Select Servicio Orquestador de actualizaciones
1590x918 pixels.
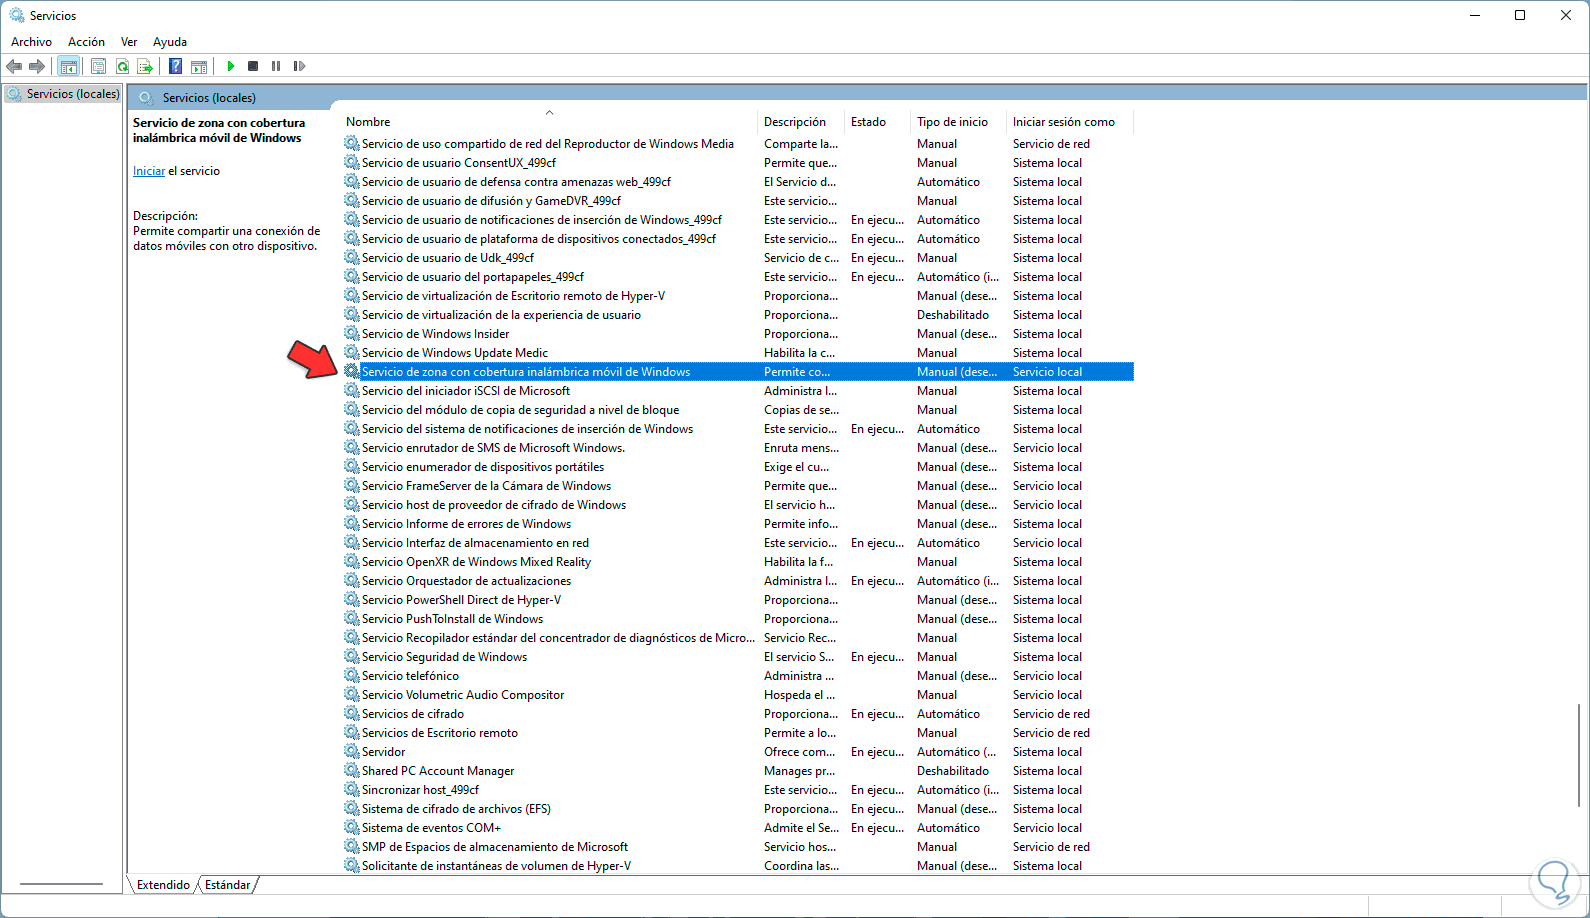(738, 581)
